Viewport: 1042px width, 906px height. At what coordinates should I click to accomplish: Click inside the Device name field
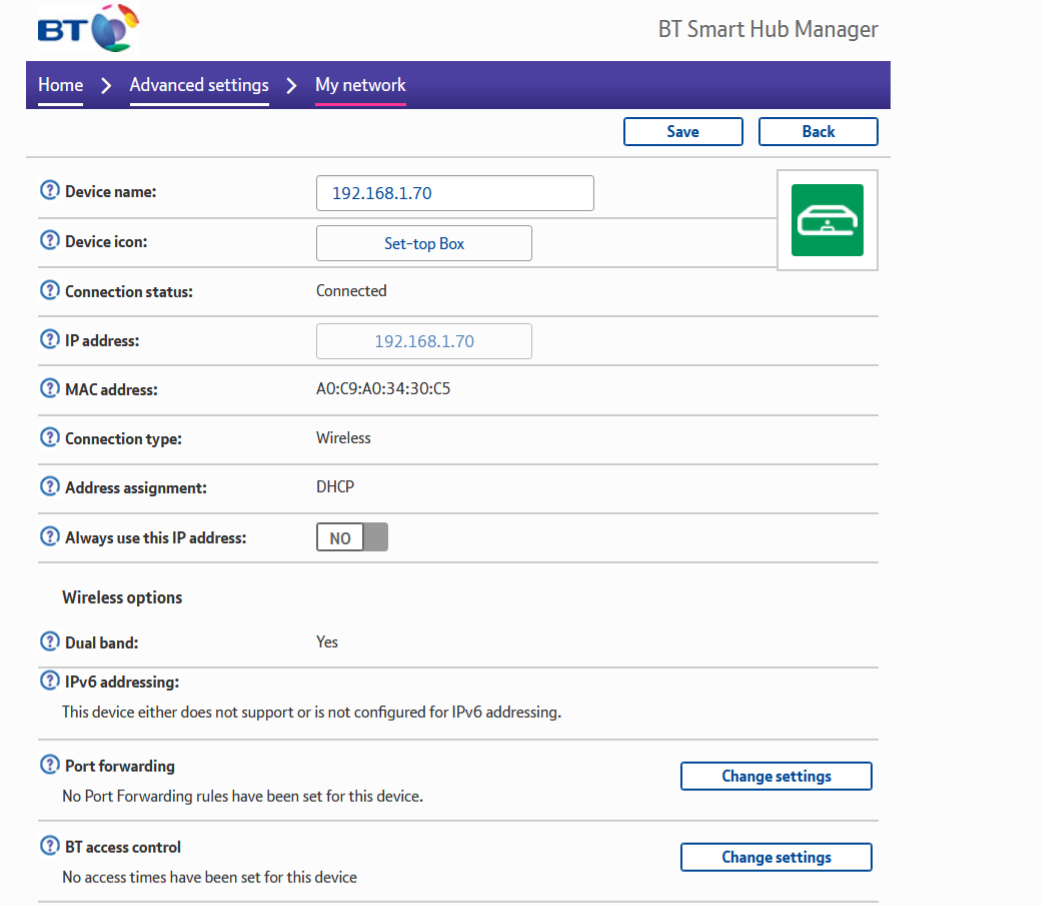455,193
